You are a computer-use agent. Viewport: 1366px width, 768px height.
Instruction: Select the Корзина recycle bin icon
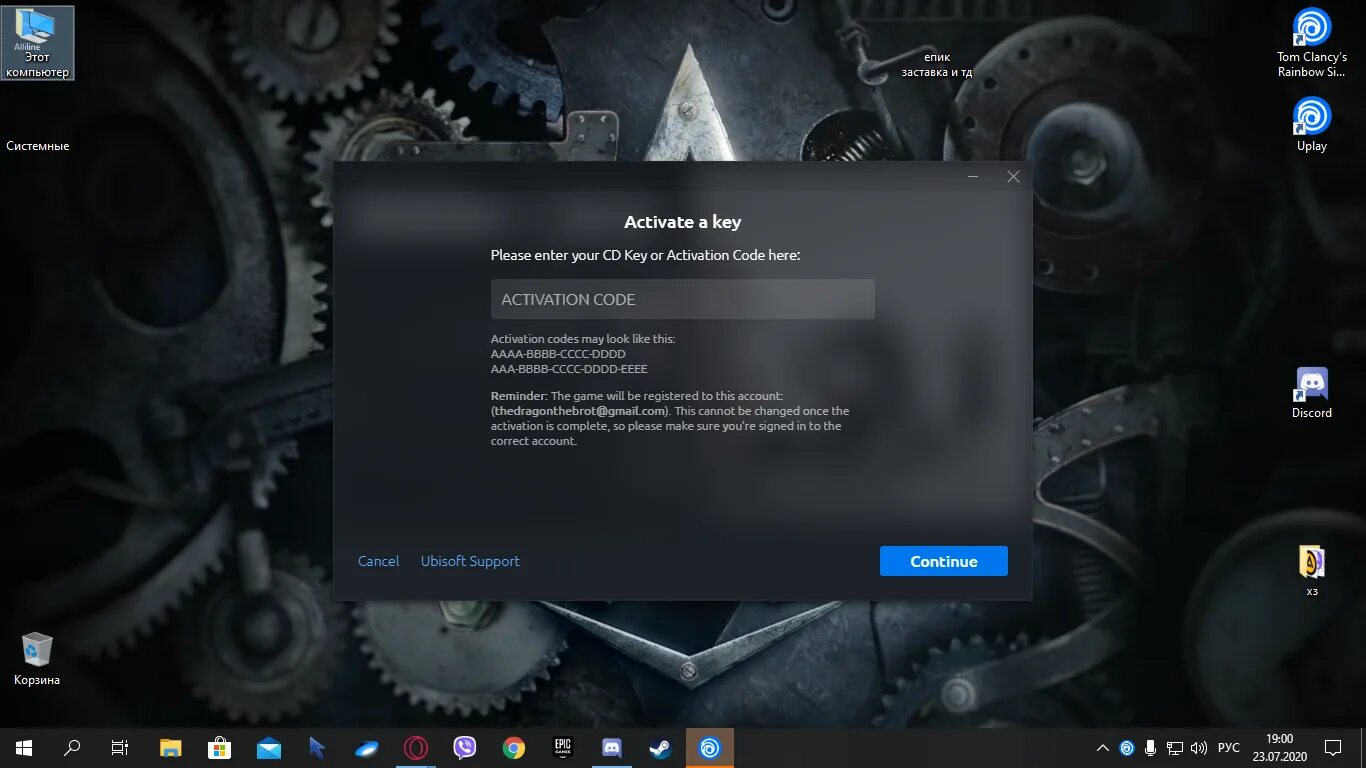coord(37,658)
